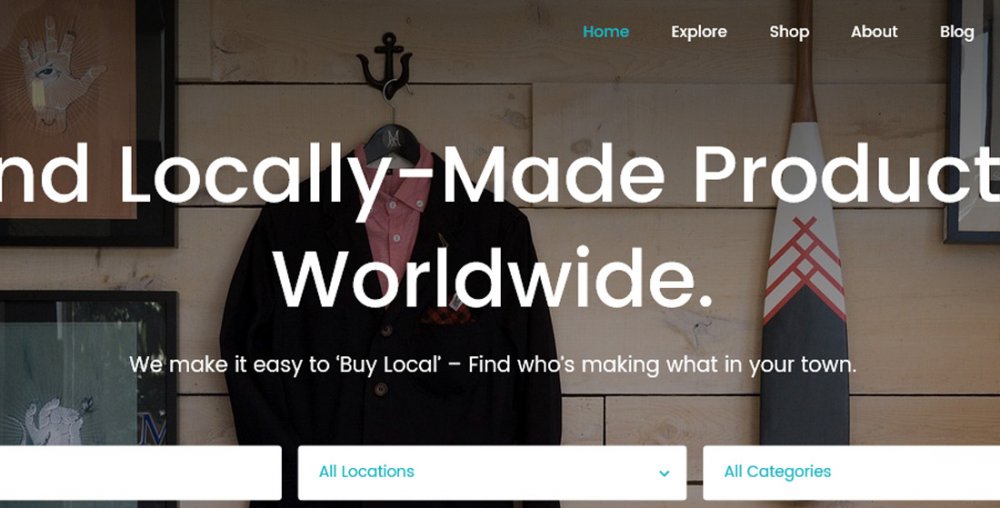Image resolution: width=1000 pixels, height=508 pixels.
Task: Visit the About page
Action: pyautogui.click(x=874, y=32)
